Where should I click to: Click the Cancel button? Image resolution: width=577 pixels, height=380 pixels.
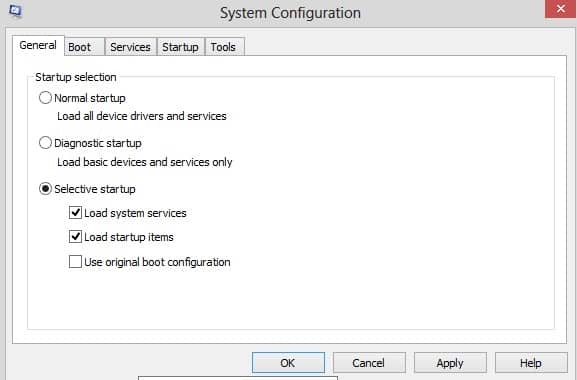369,363
